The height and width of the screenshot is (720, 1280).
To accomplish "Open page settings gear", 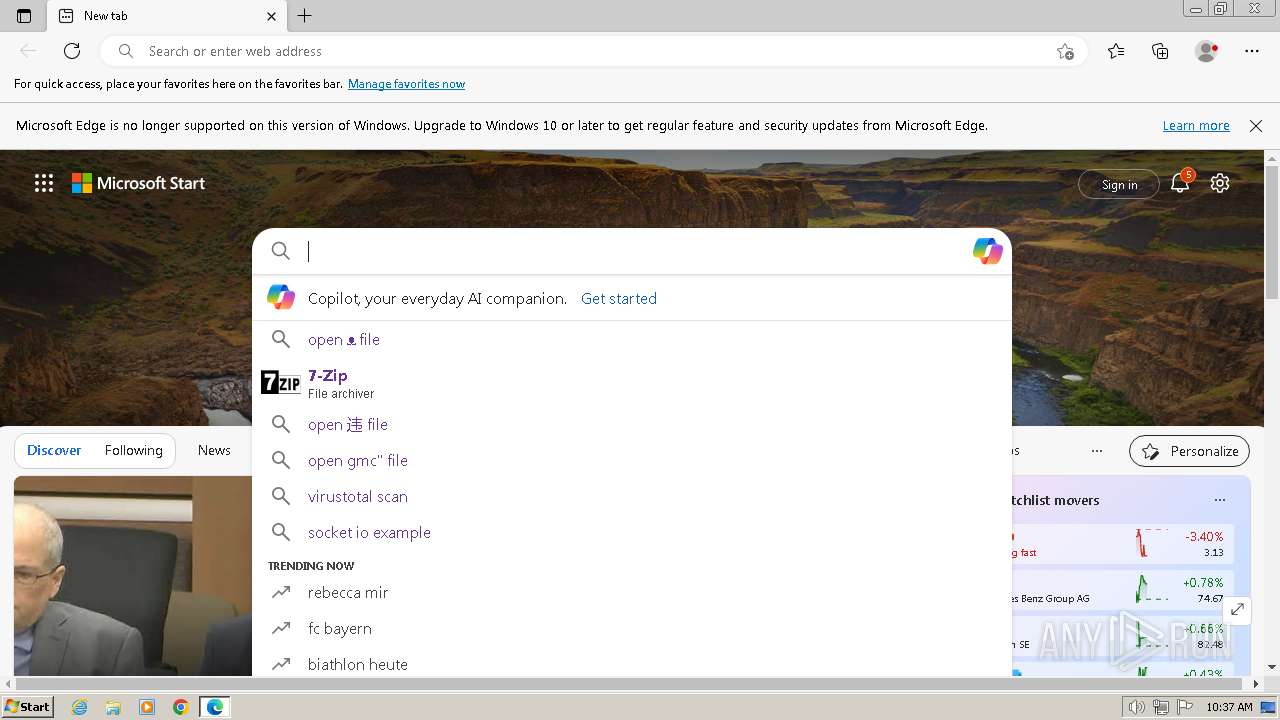I will pos(1219,183).
